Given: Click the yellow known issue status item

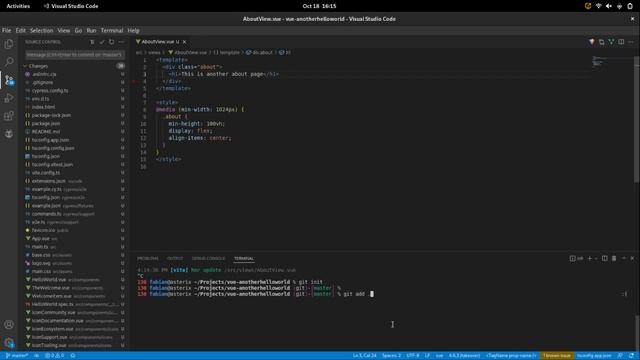Looking at the screenshot, I should pyautogui.click(x=557, y=356).
